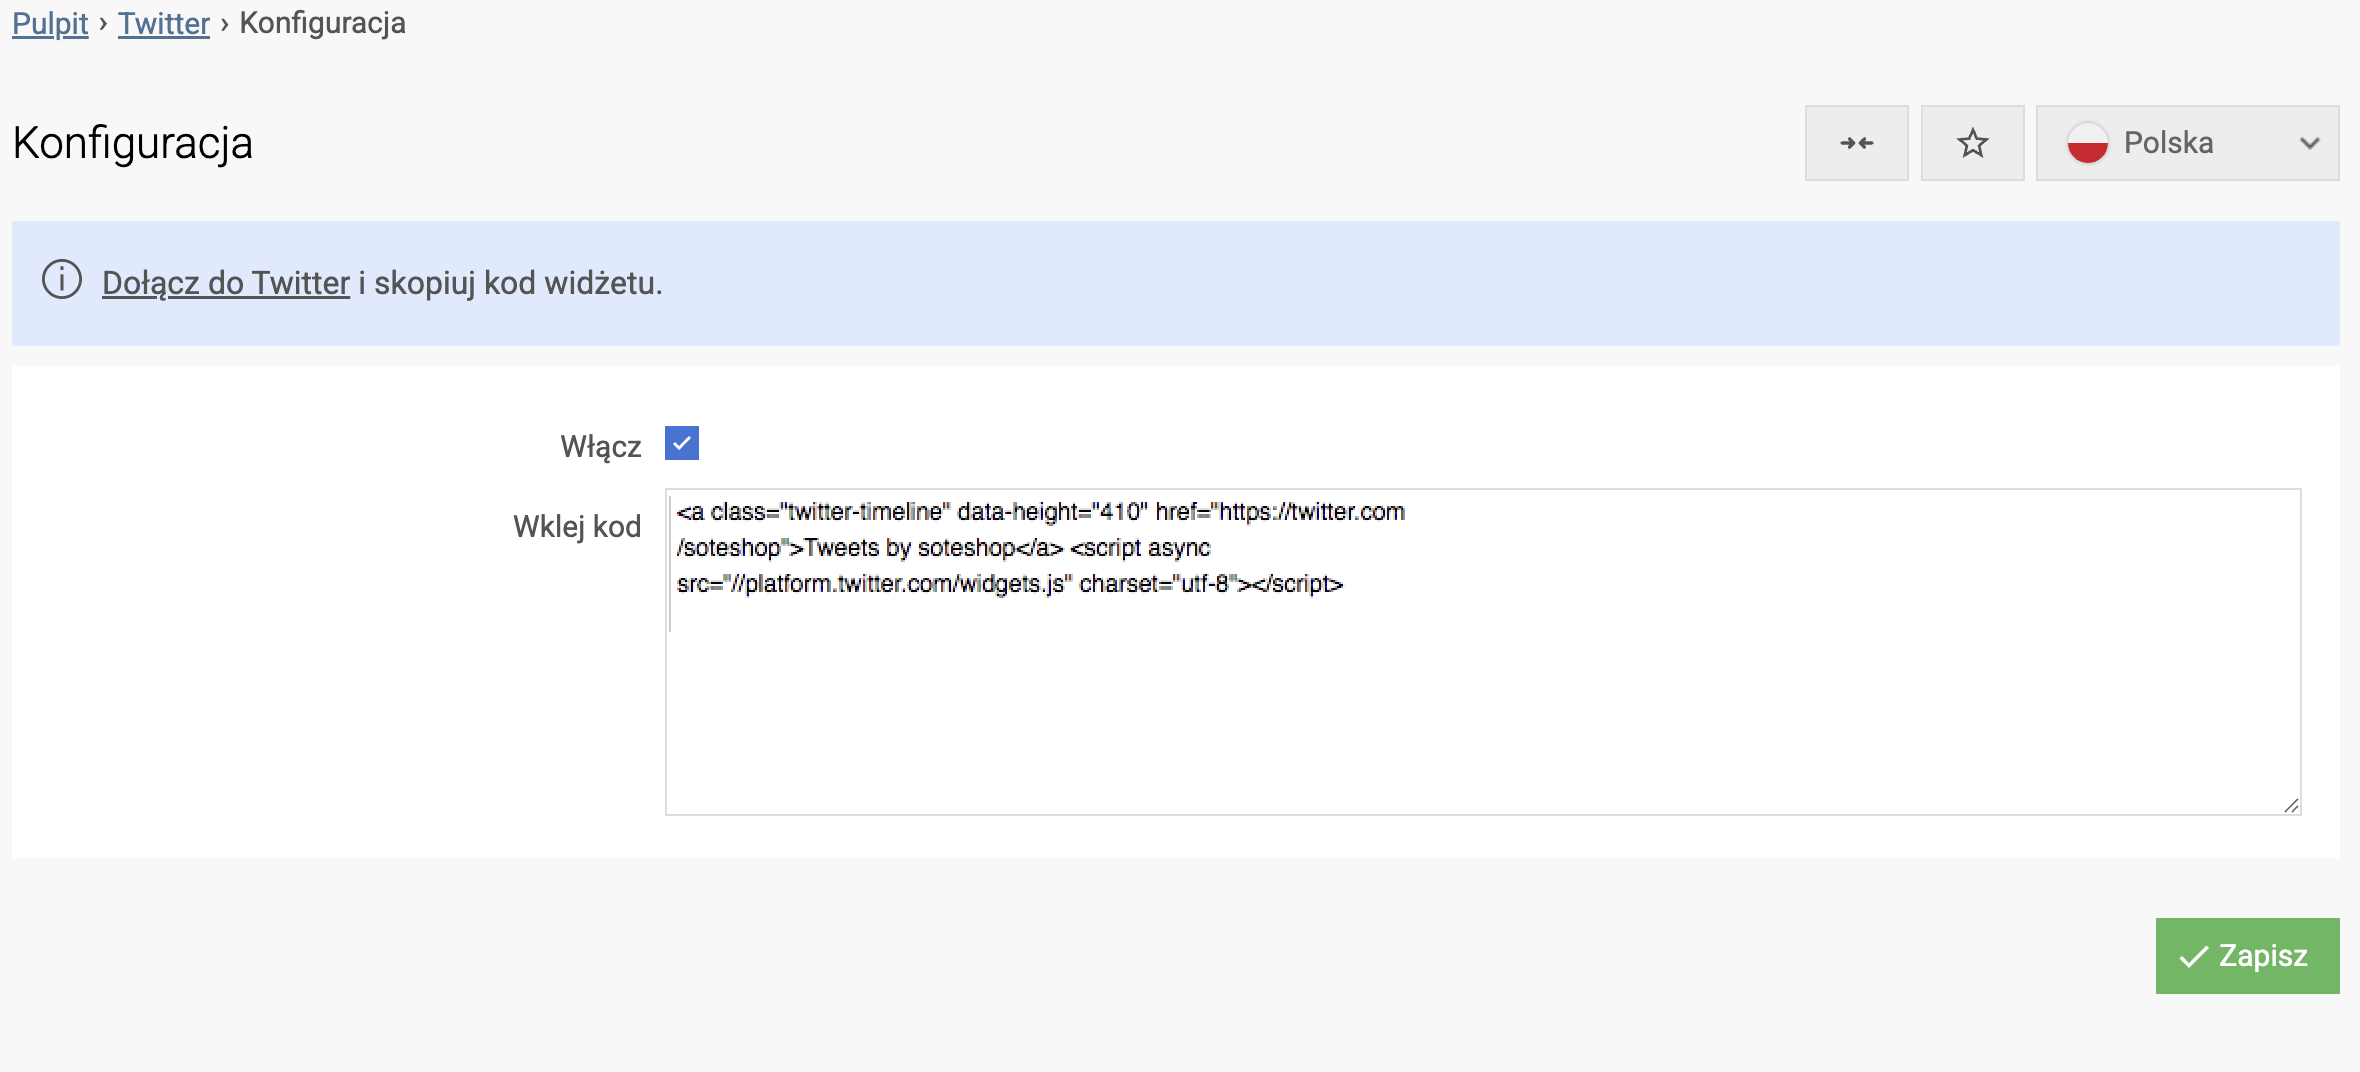Click the Polish flag icon
2360x1072 pixels.
2087,143
